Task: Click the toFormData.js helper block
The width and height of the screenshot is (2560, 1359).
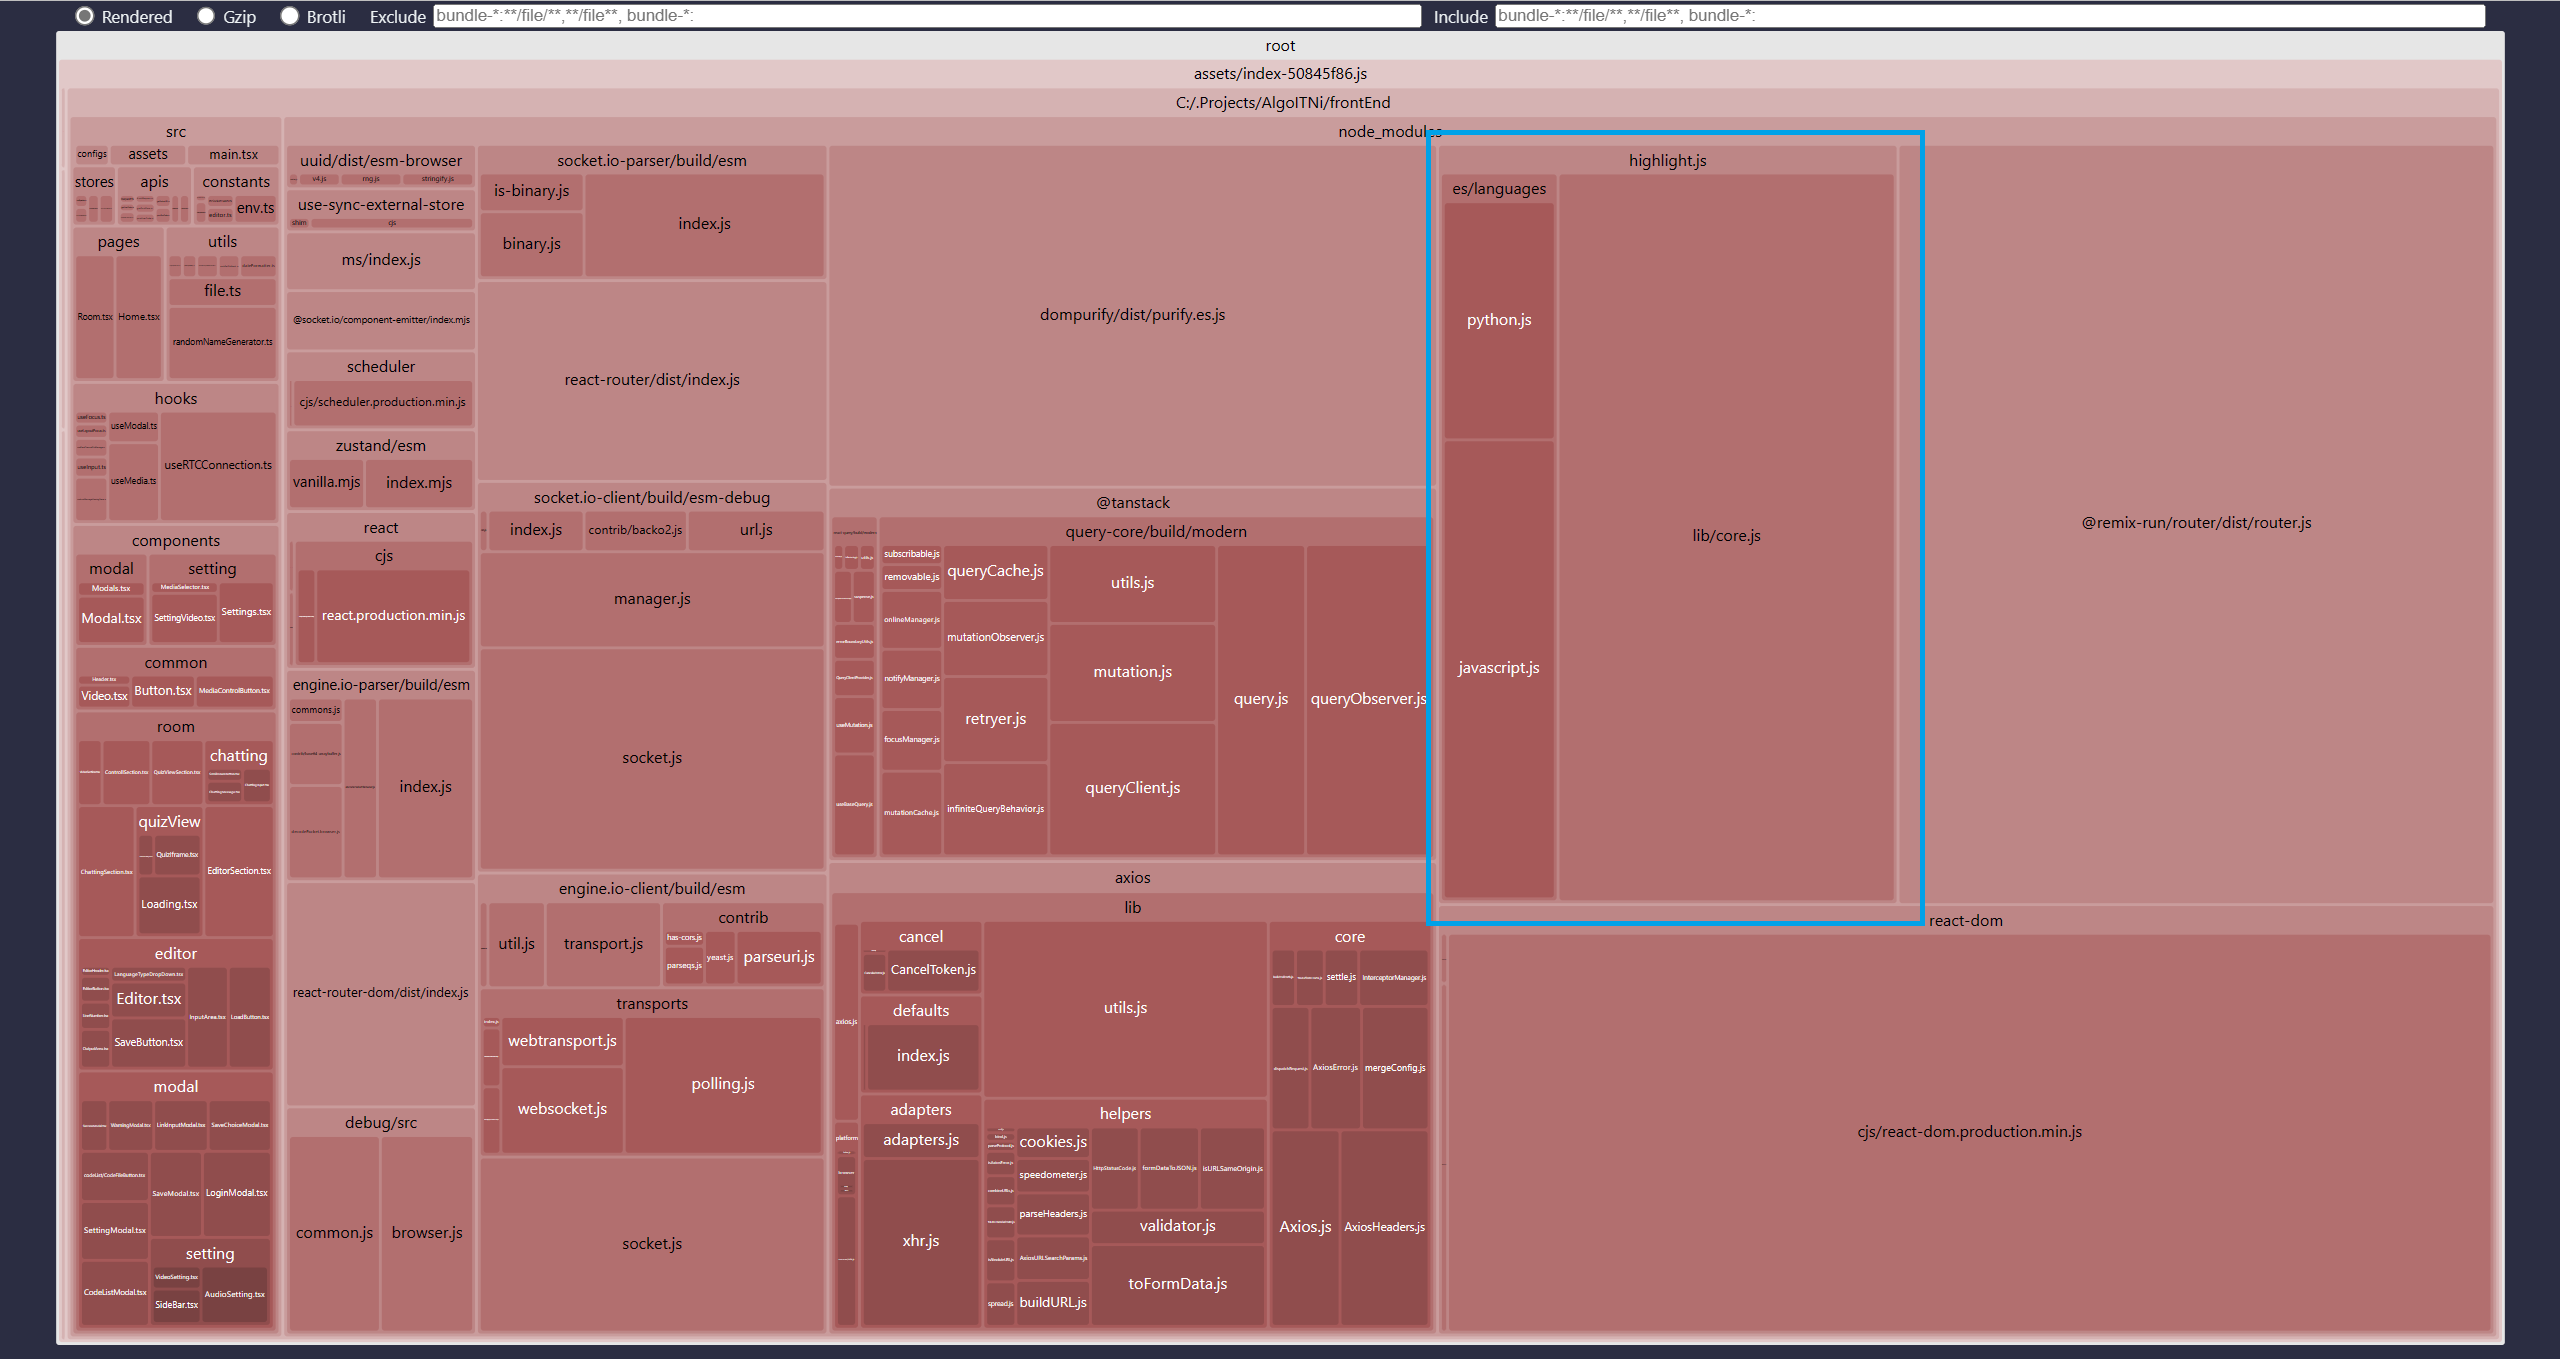Action: (x=1177, y=1284)
